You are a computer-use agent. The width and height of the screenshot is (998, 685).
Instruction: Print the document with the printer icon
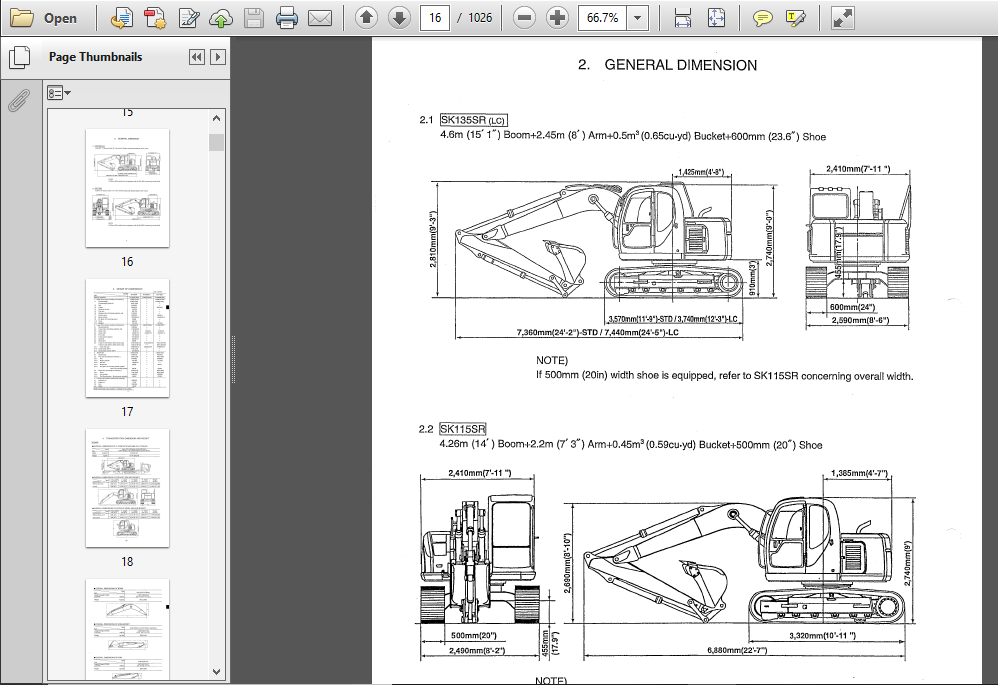pyautogui.click(x=286, y=18)
